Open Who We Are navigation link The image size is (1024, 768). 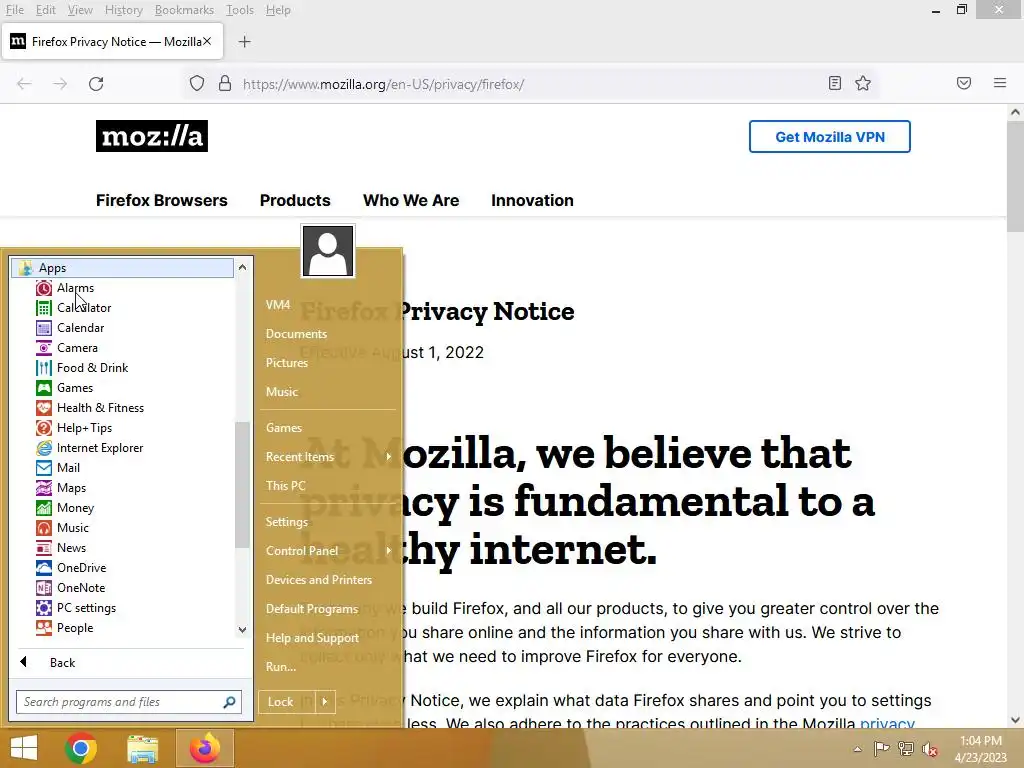[x=411, y=200]
